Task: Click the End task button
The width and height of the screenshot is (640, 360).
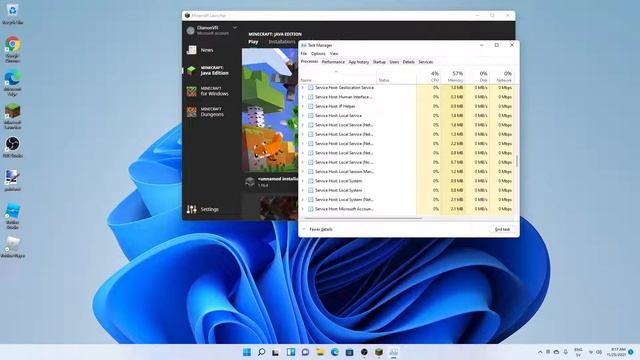Action: click(x=502, y=229)
